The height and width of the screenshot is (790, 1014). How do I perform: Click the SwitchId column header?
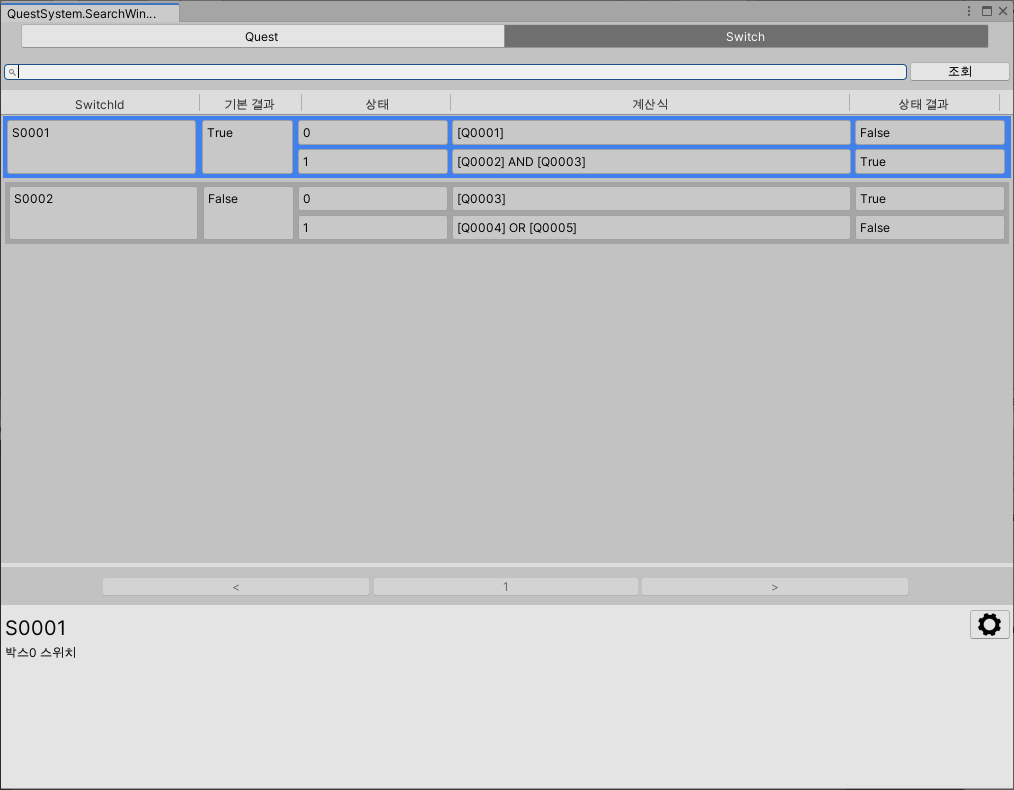pos(100,104)
